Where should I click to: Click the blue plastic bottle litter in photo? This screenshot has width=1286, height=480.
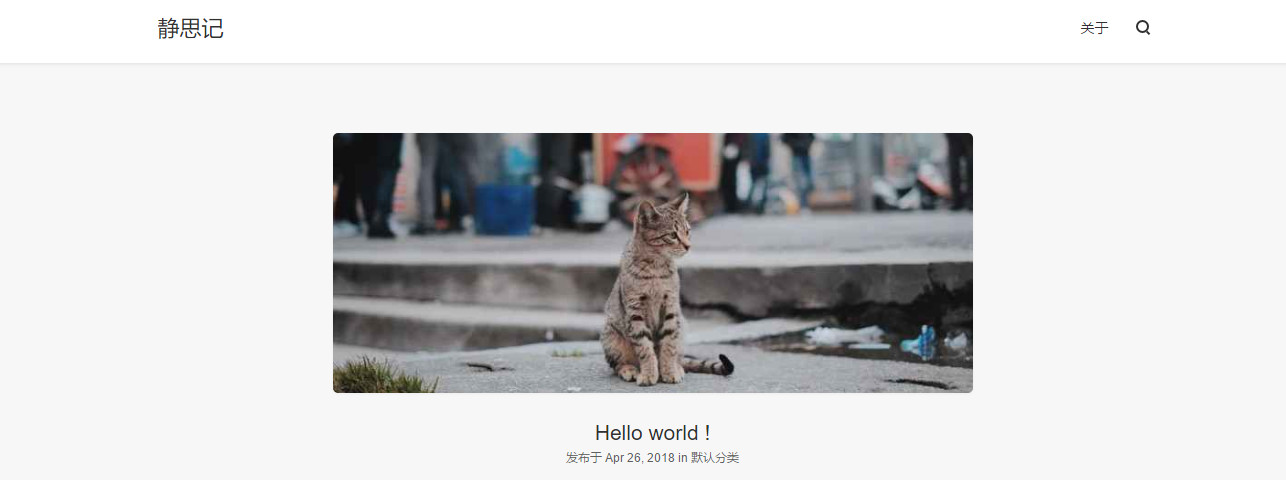[x=921, y=341]
